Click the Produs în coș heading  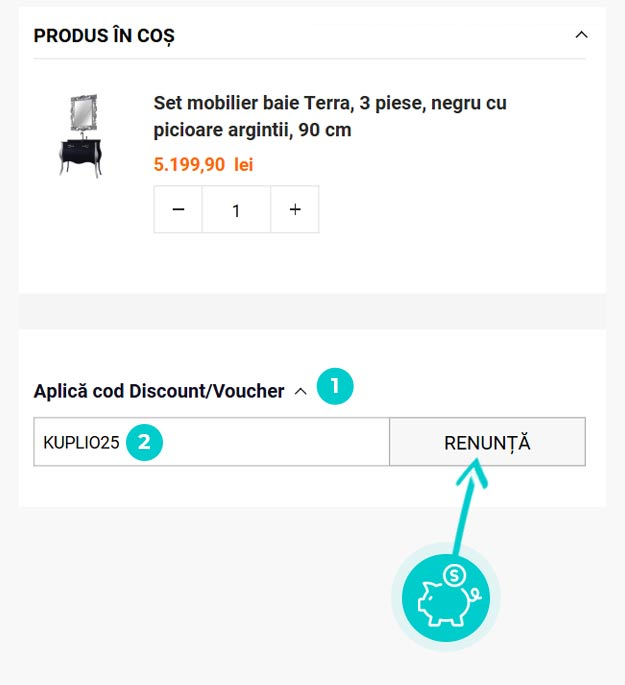(x=104, y=36)
